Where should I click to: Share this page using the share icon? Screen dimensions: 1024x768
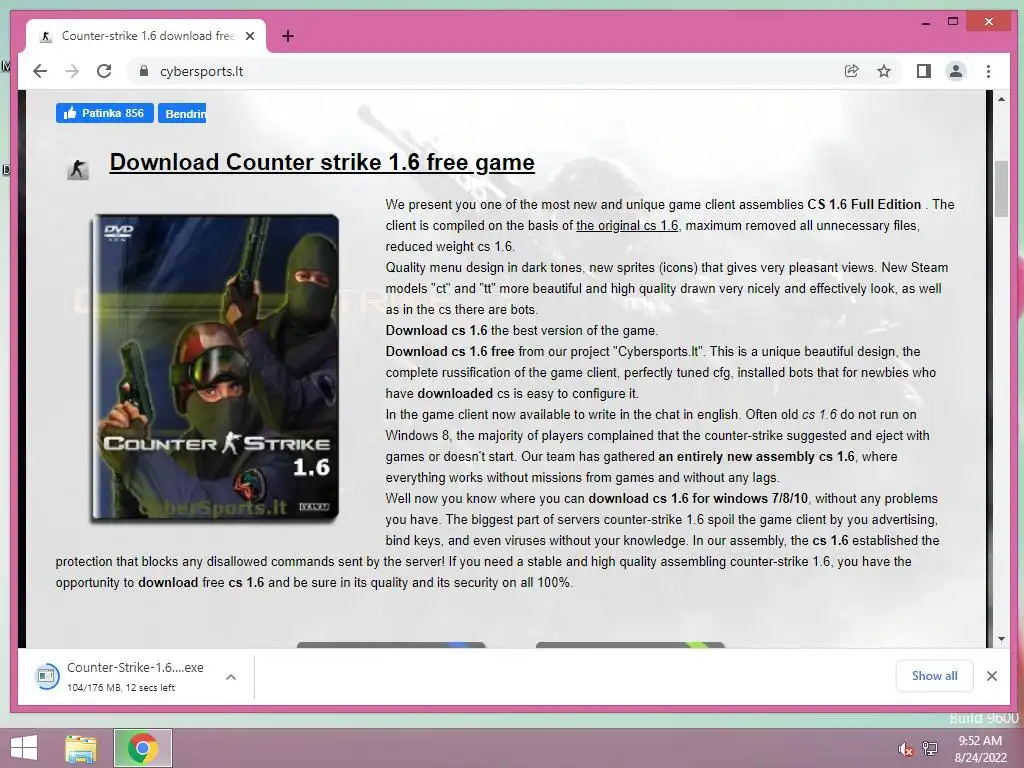(852, 71)
